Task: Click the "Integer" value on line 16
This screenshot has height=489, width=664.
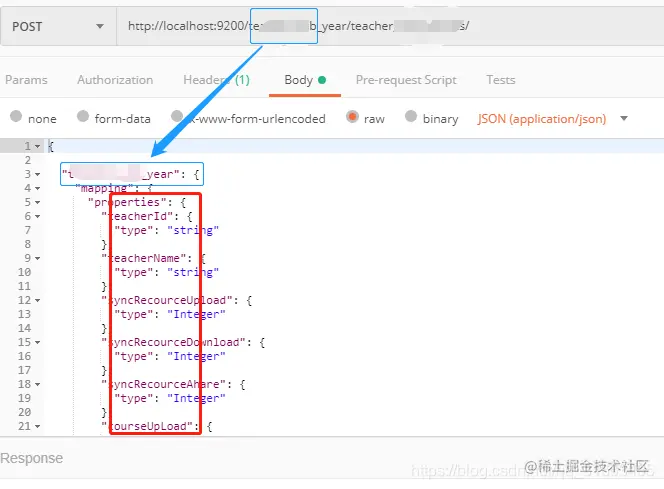Action: (196, 356)
